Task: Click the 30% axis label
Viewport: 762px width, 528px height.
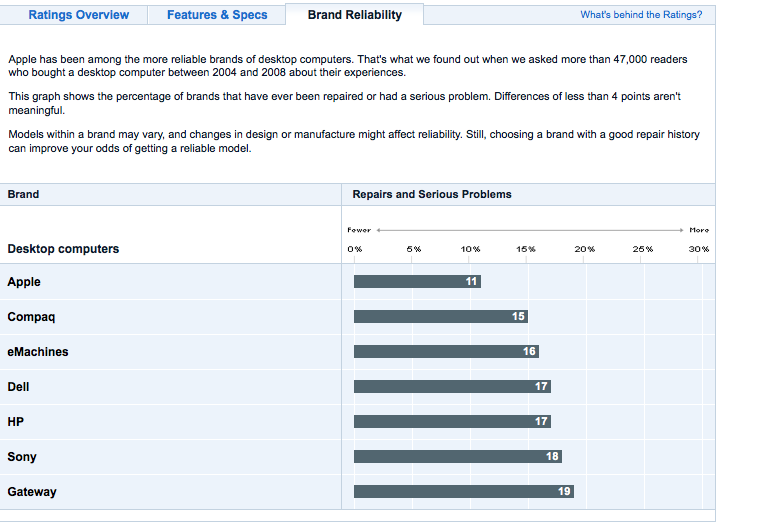Action: click(699, 249)
